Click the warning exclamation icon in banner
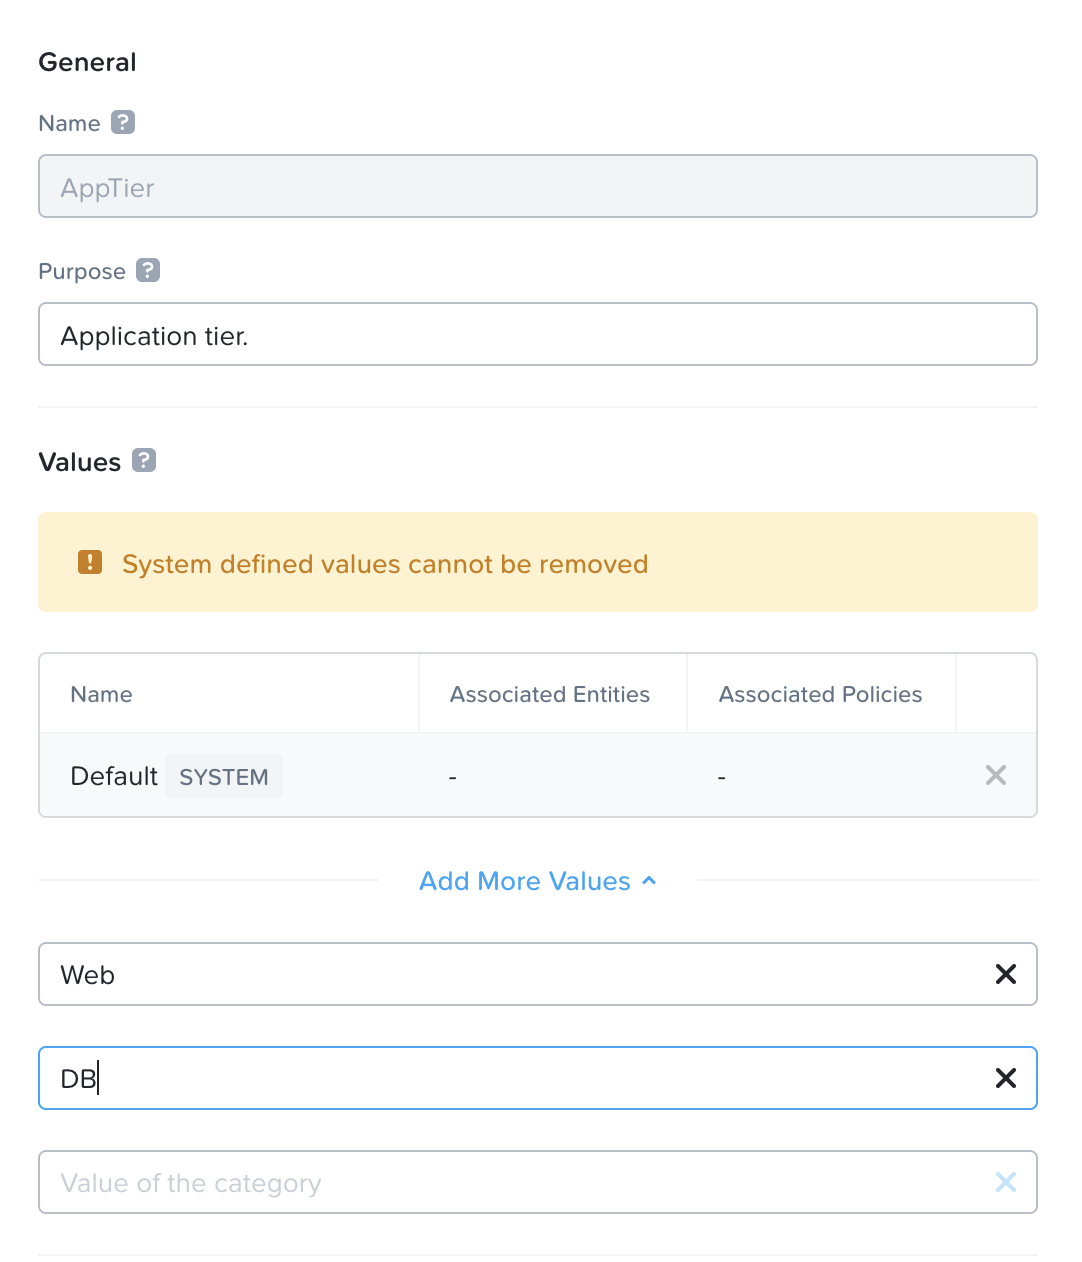The image size is (1082, 1262). pyautogui.click(x=90, y=563)
